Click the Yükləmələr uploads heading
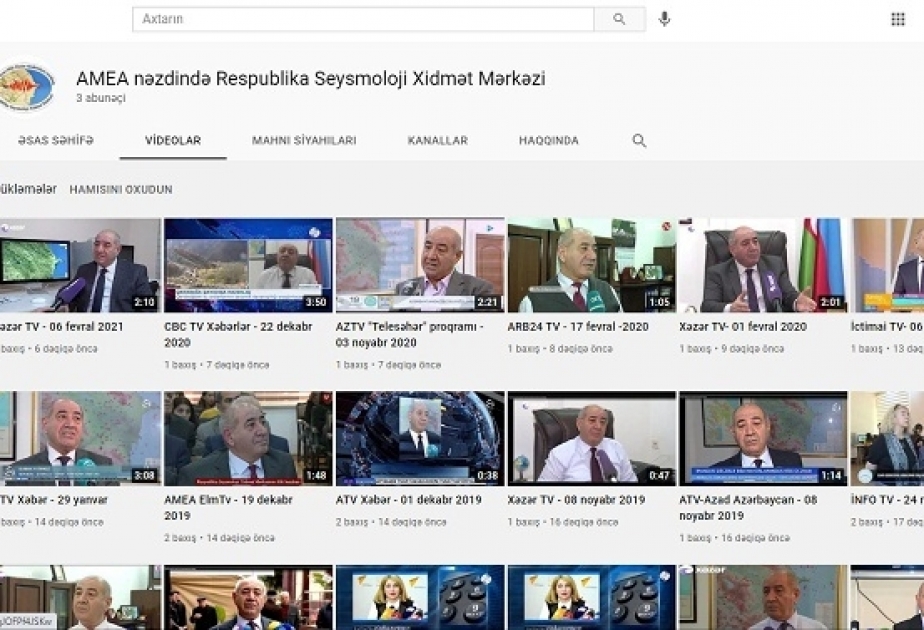Image resolution: width=924 pixels, height=630 pixels. click(28, 189)
